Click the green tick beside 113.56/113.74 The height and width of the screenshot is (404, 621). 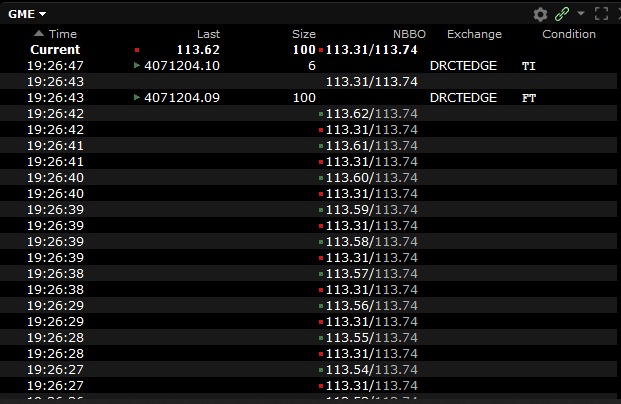pos(321,306)
